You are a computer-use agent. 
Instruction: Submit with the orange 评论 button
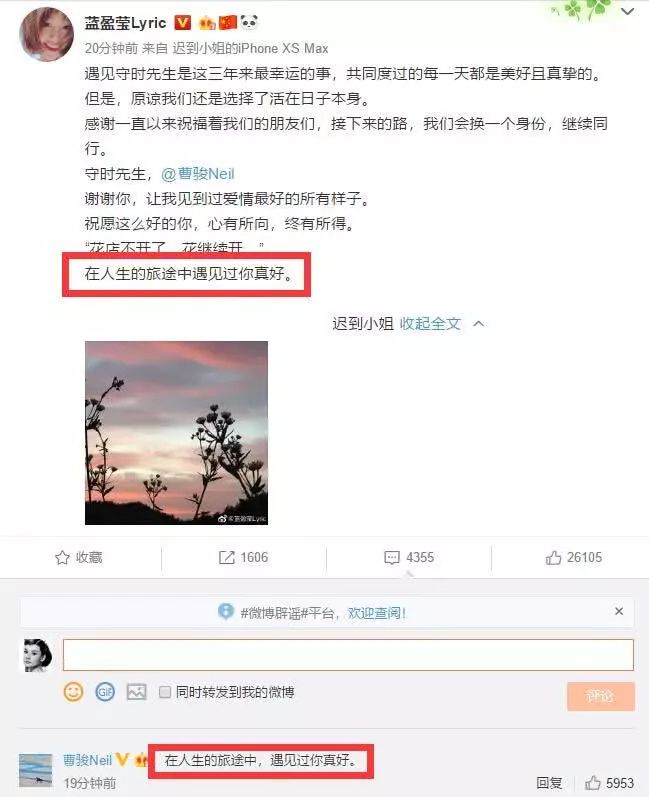(x=601, y=696)
